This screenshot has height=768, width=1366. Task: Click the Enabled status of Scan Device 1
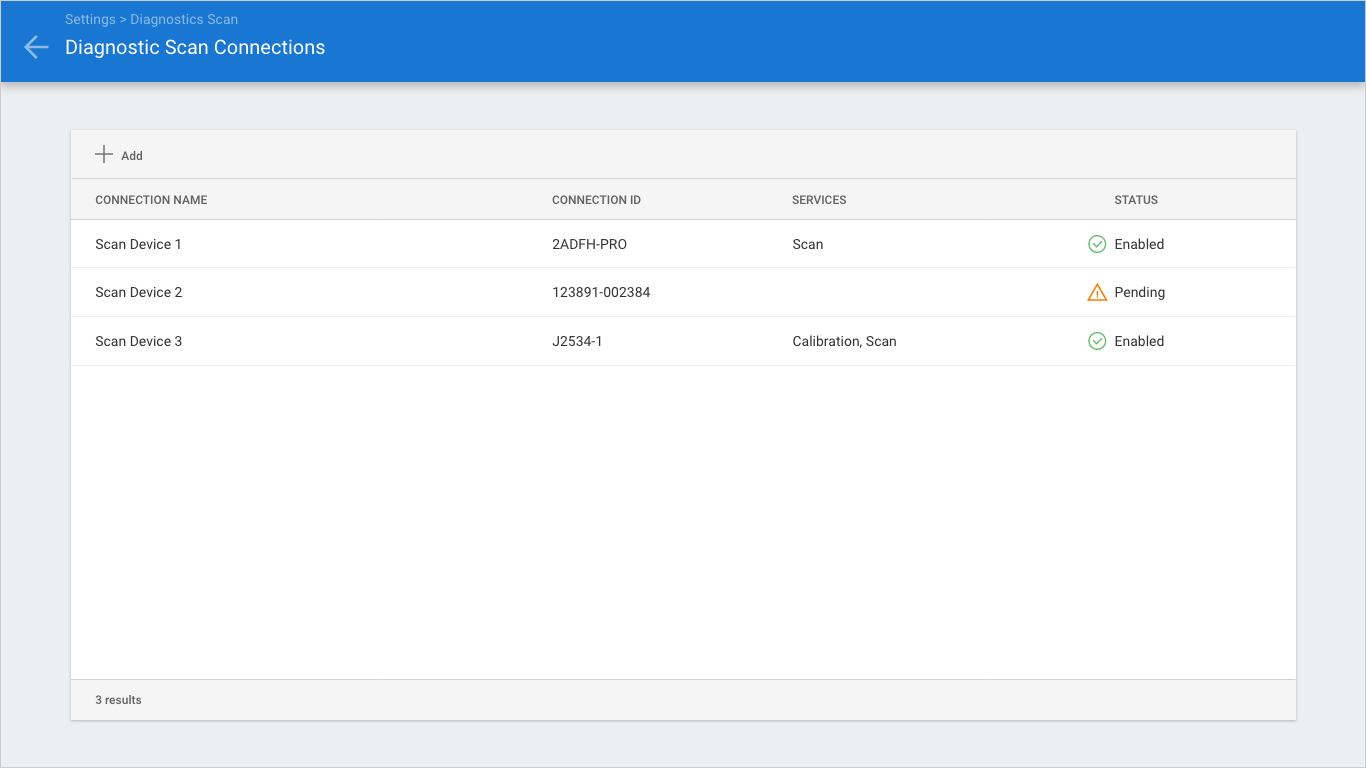click(x=1139, y=244)
